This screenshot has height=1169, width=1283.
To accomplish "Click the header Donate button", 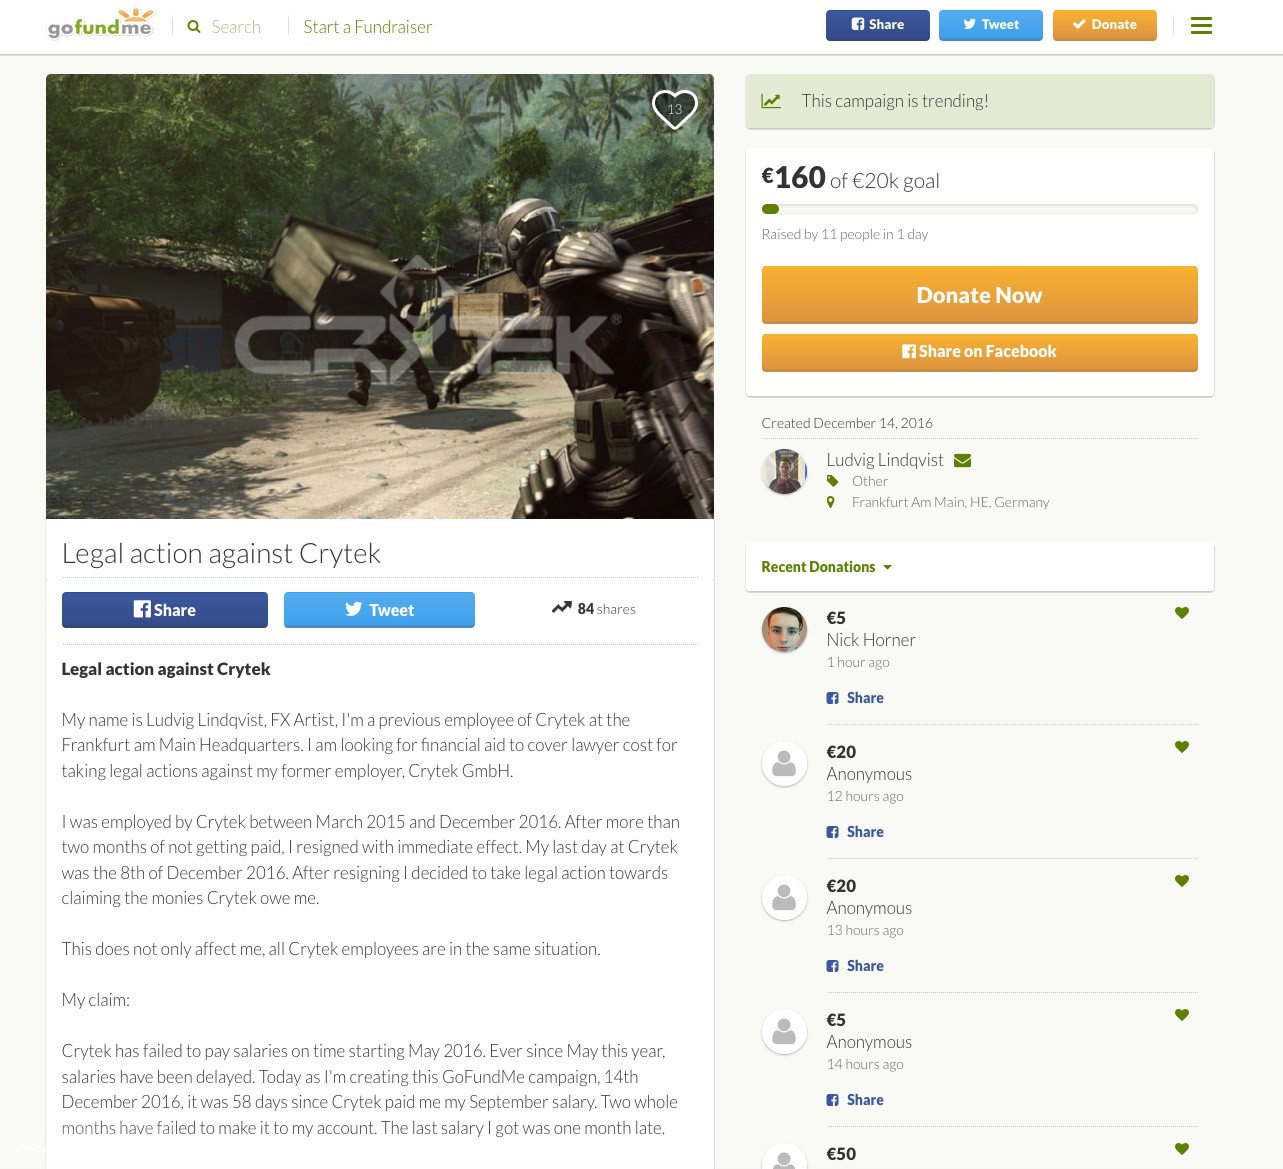I will coord(1105,25).
